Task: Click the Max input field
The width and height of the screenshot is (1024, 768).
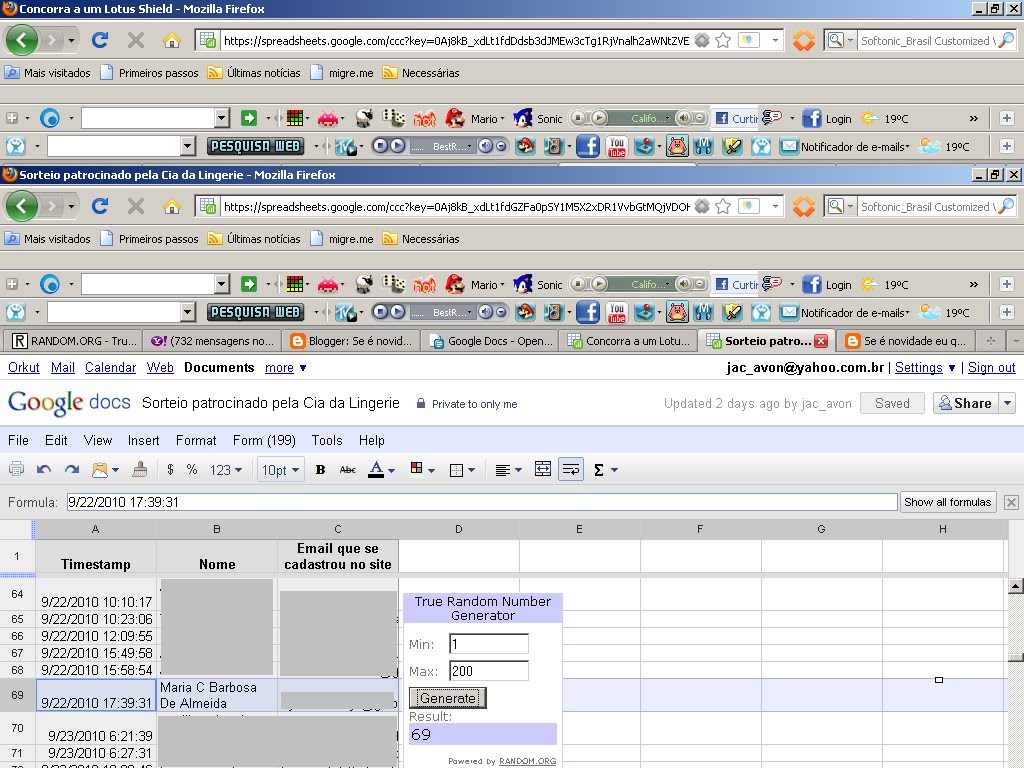Action: (x=488, y=671)
